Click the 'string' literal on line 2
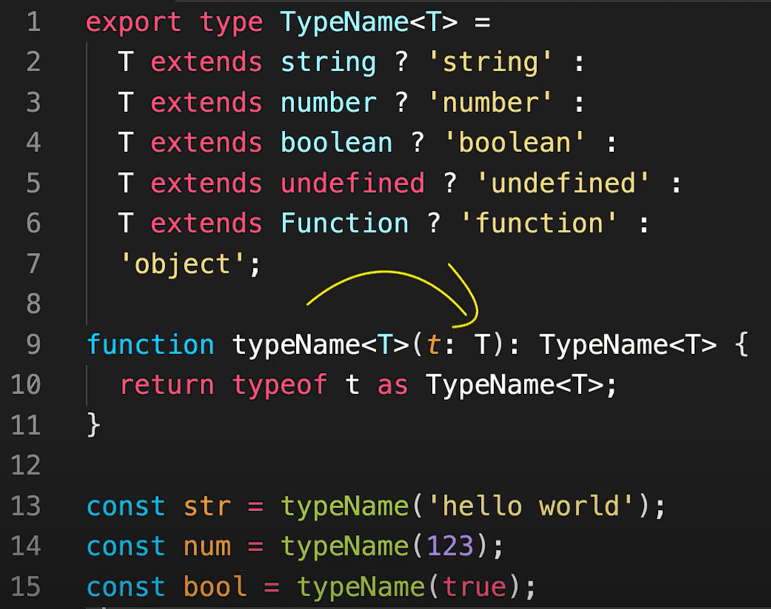 (490, 63)
